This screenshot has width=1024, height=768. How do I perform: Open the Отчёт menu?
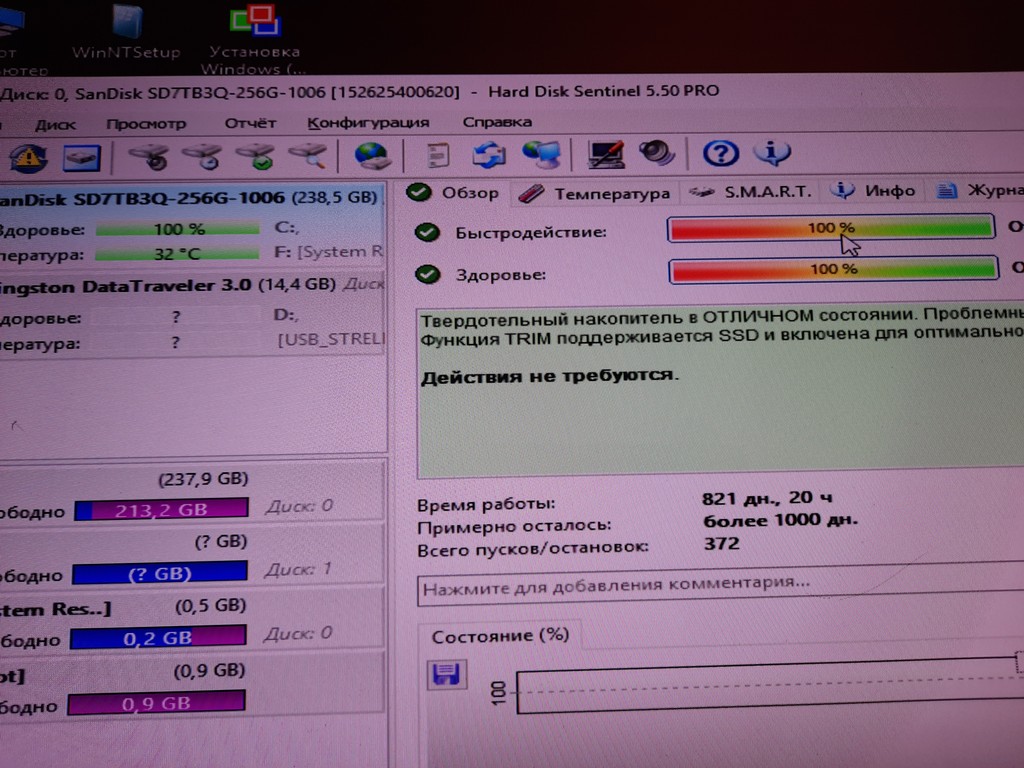click(x=250, y=123)
